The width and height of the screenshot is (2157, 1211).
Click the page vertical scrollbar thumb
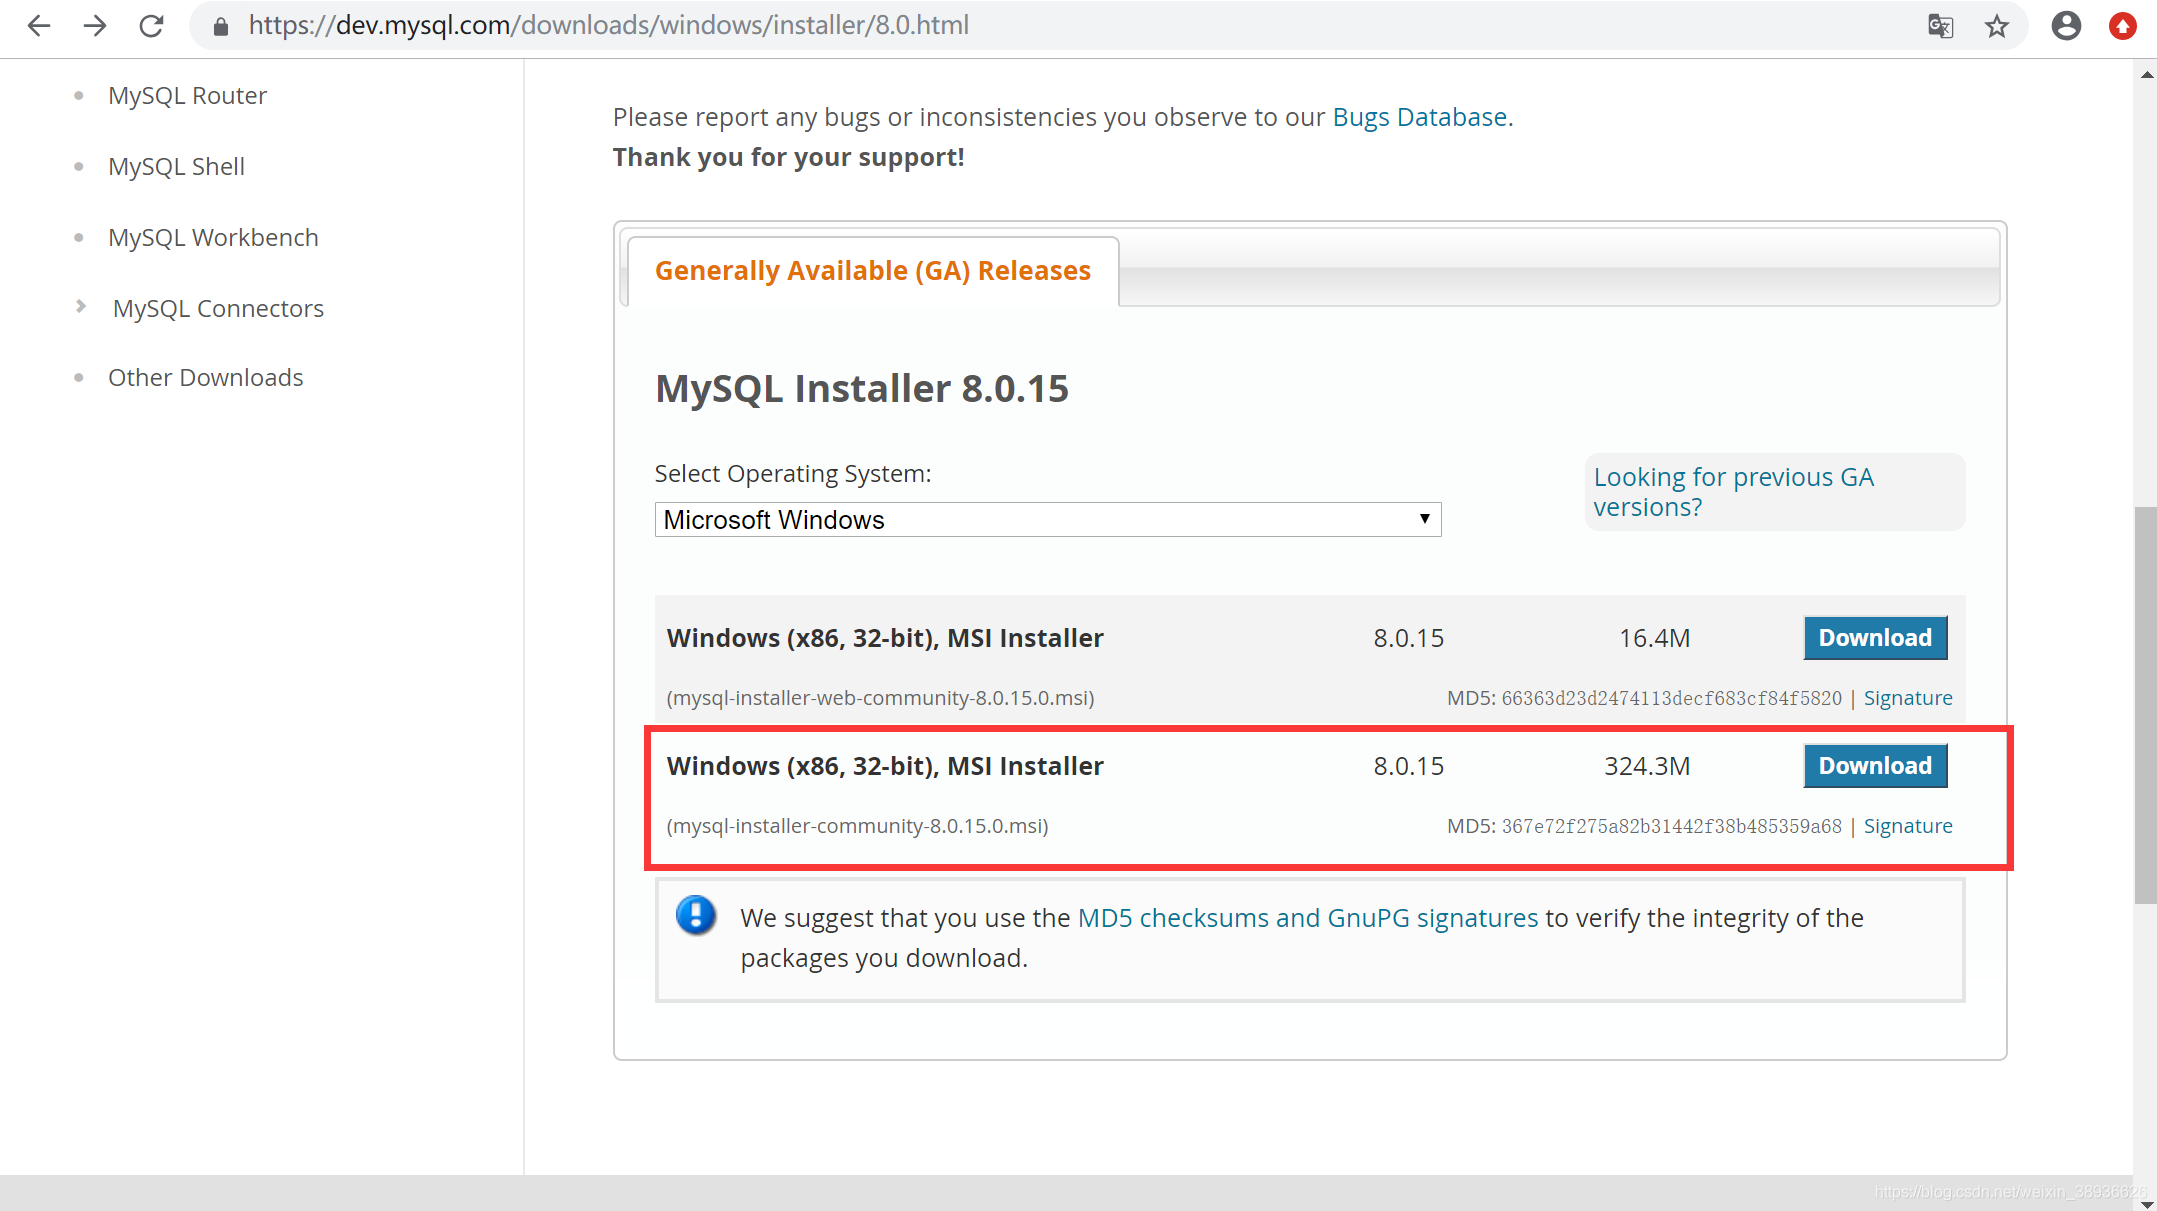[2144, 705]
